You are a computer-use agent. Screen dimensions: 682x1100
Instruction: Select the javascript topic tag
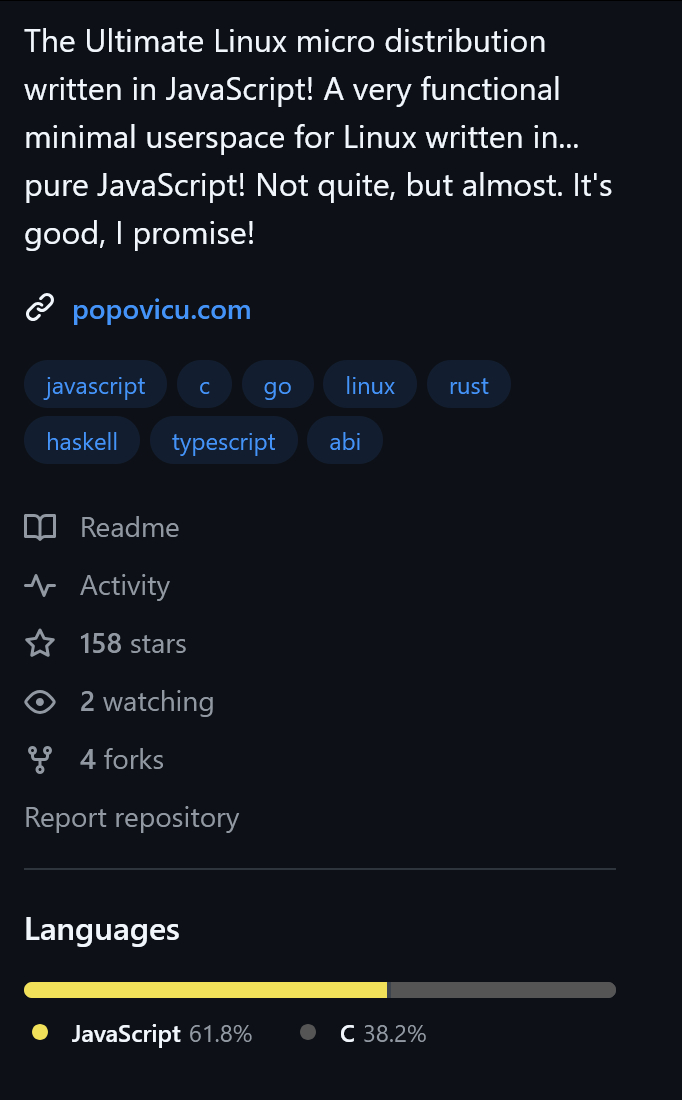click(95, 384)
